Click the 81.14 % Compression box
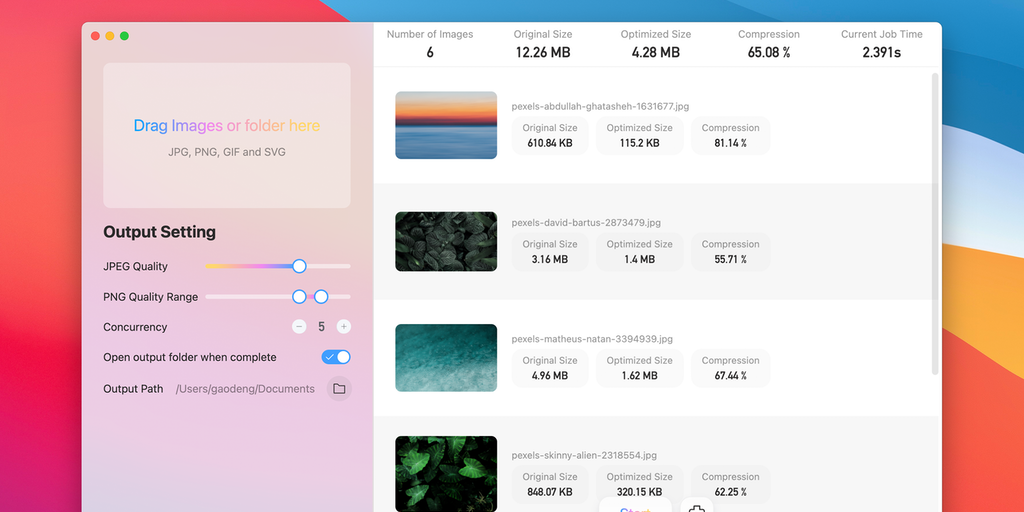 pos(730,135)
